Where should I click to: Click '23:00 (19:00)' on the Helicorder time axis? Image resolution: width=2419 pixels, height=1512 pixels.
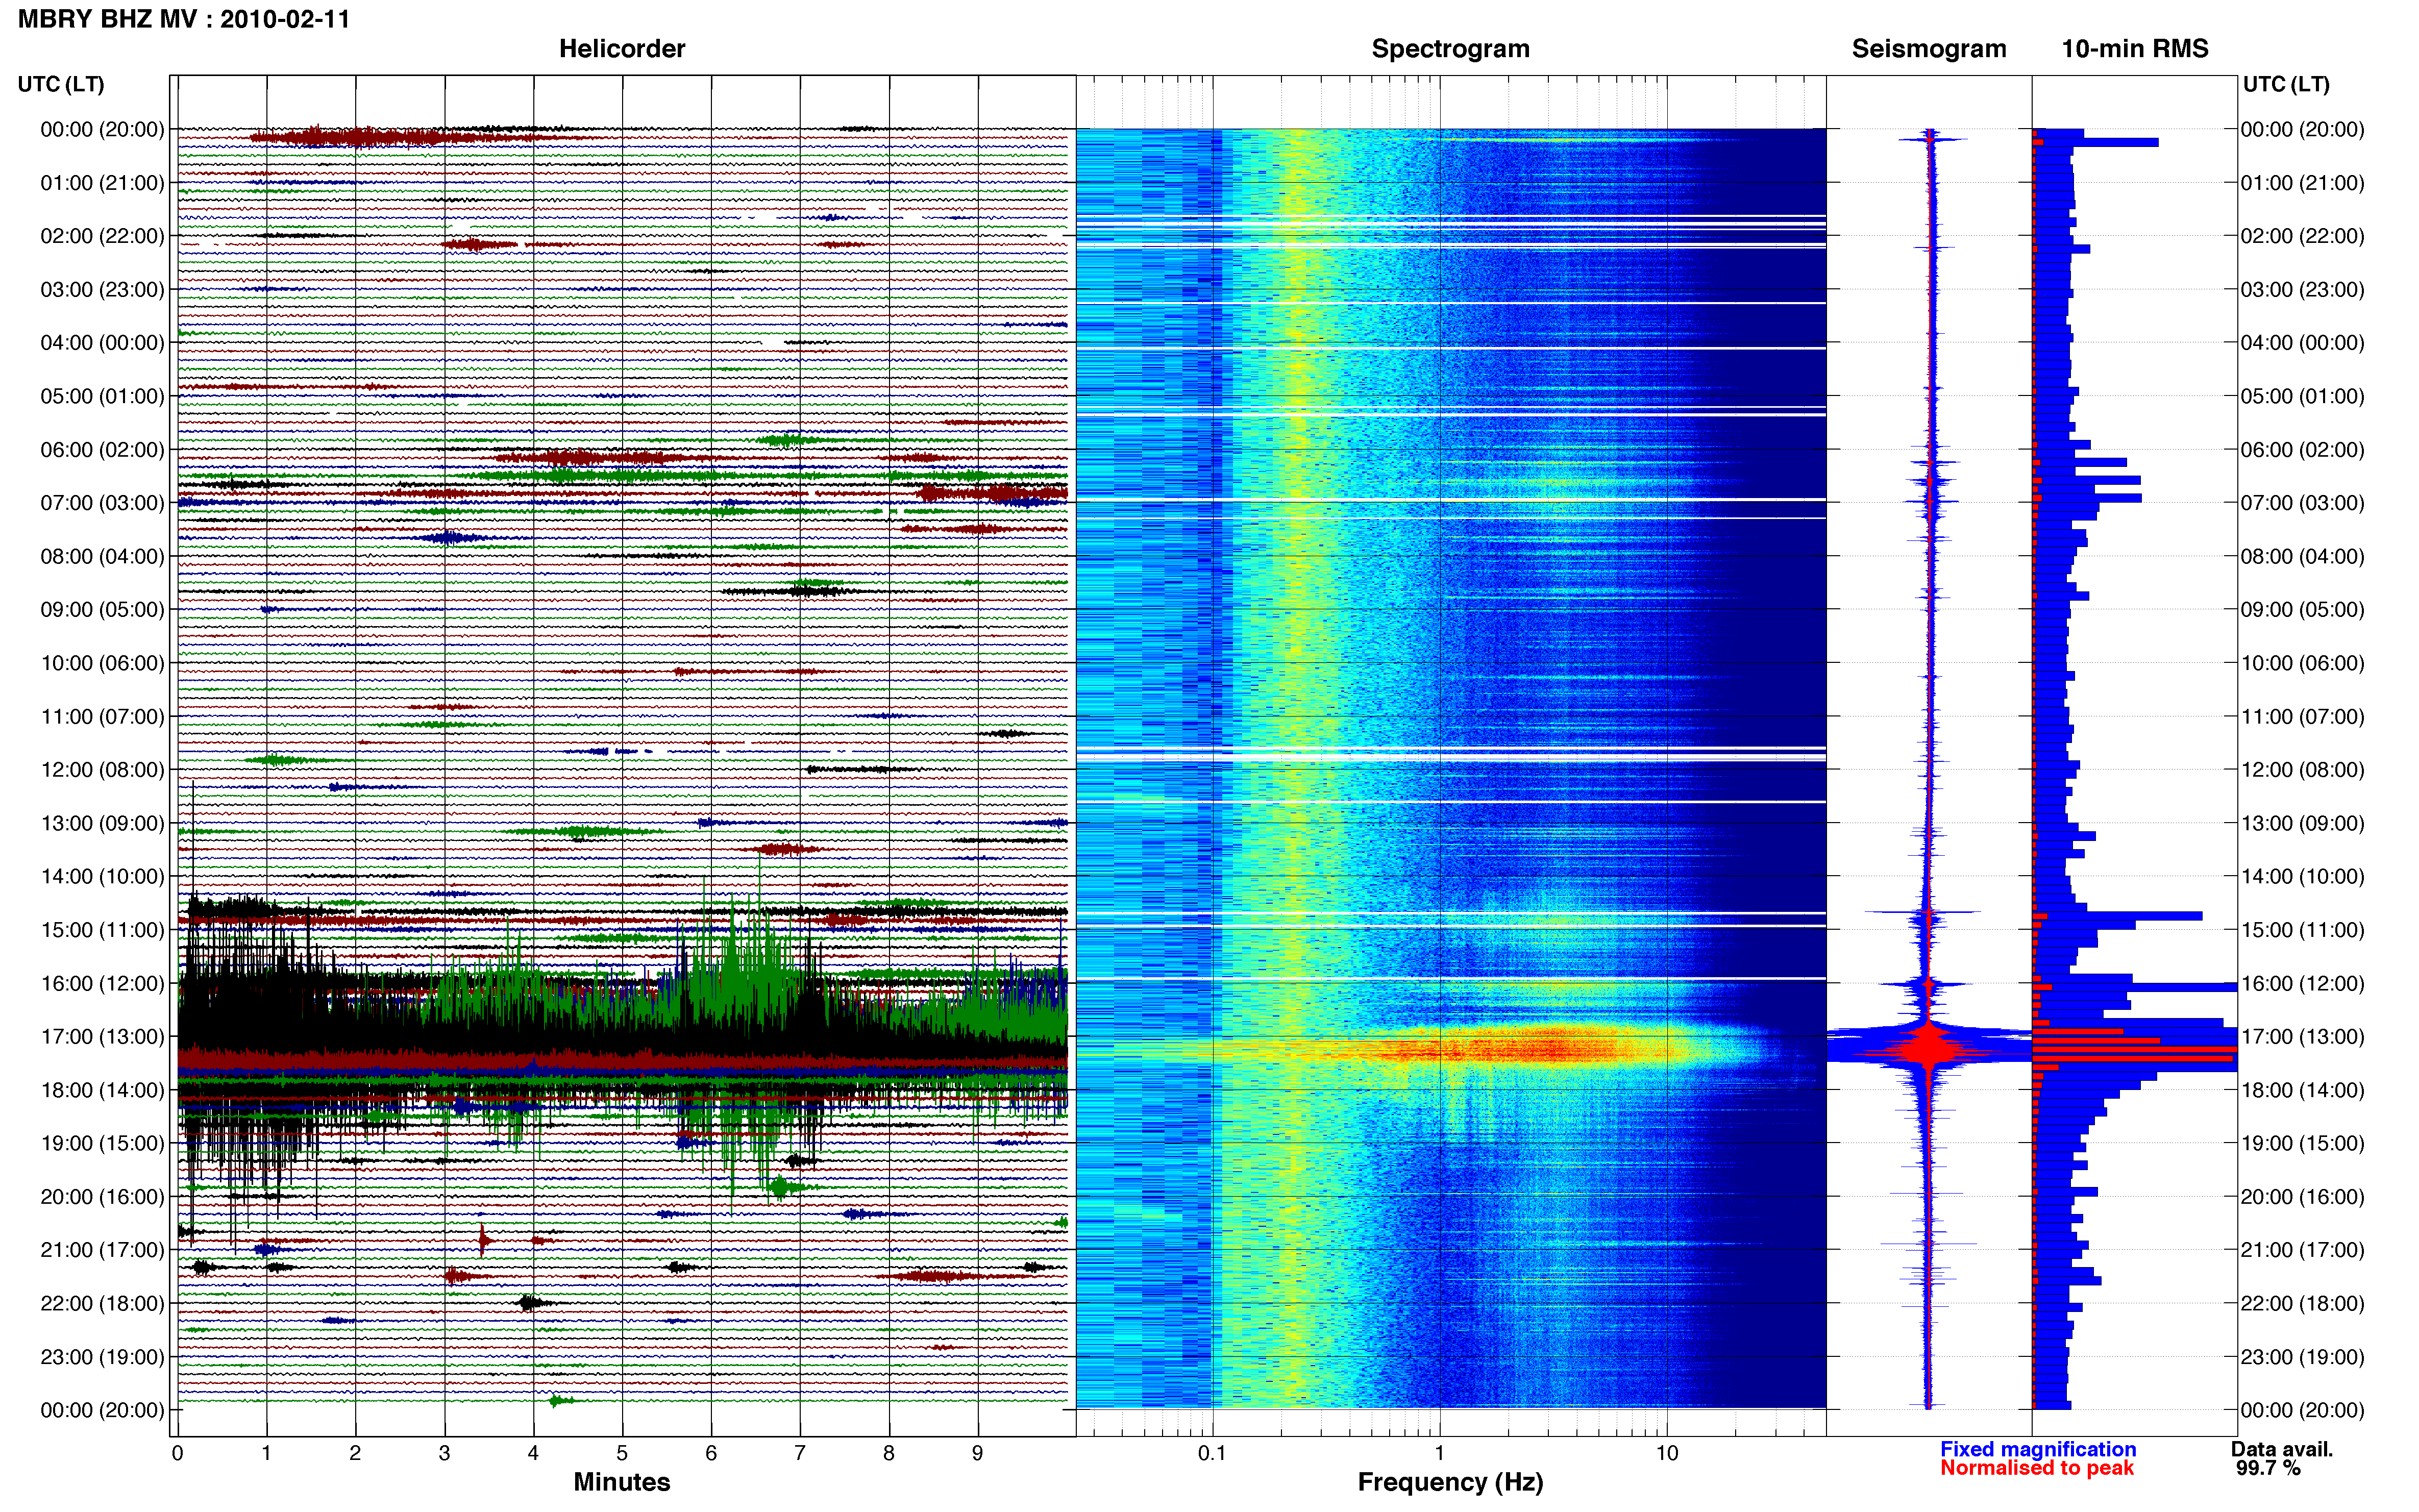tap(102, 1357)
